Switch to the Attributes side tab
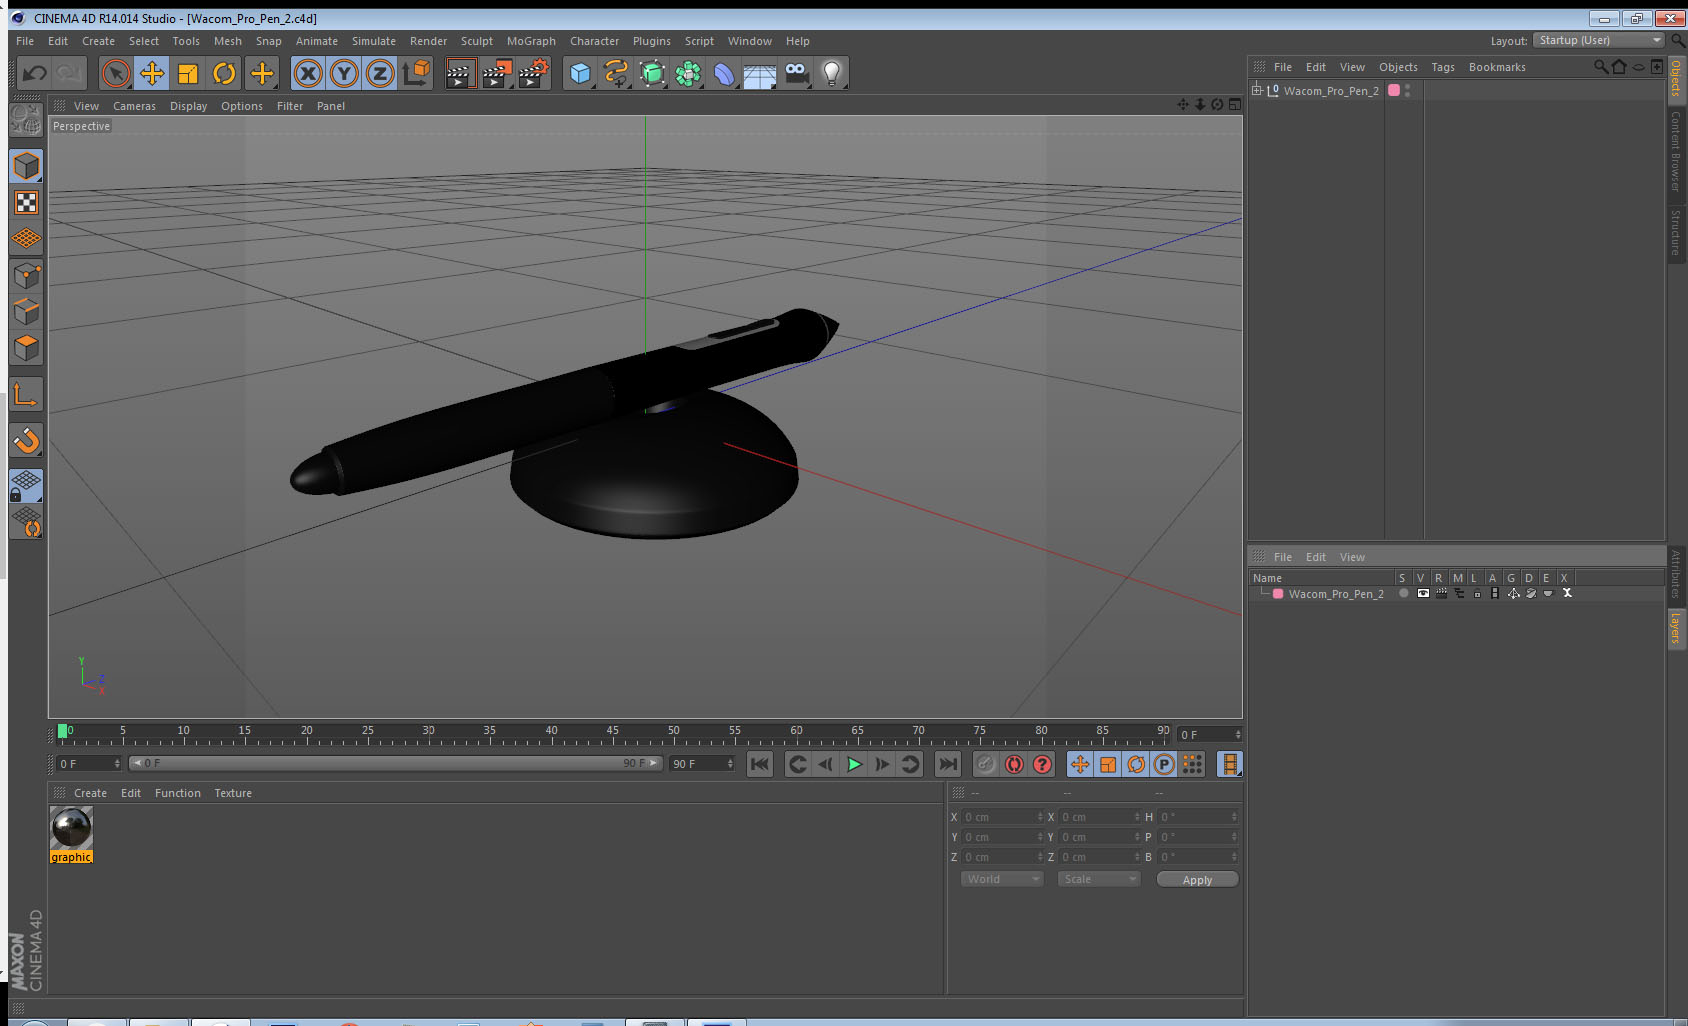The width and height of the screenshot is (1688, 1026). (1676, 573)
